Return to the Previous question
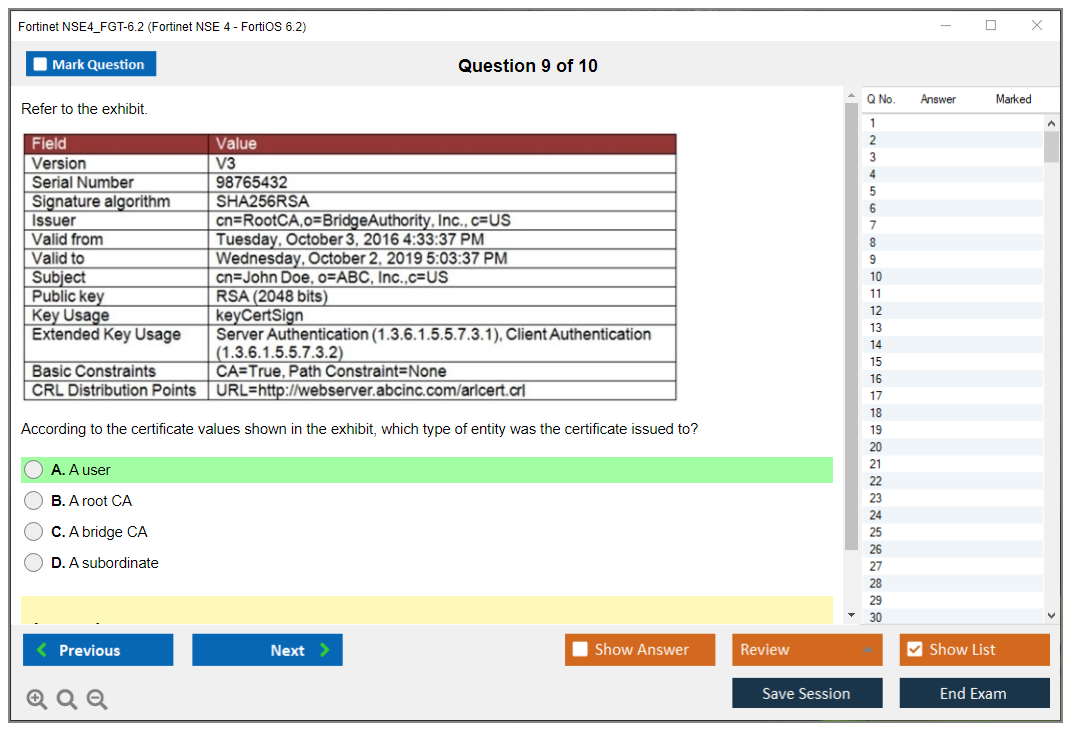 [98, 650]
